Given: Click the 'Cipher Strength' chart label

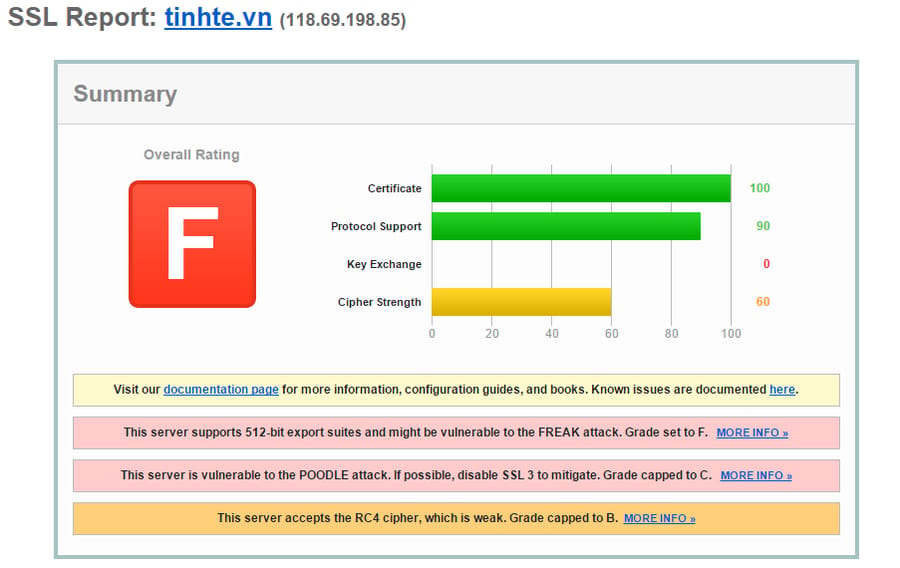Looking at the screenshot, I should pos(379,302).
